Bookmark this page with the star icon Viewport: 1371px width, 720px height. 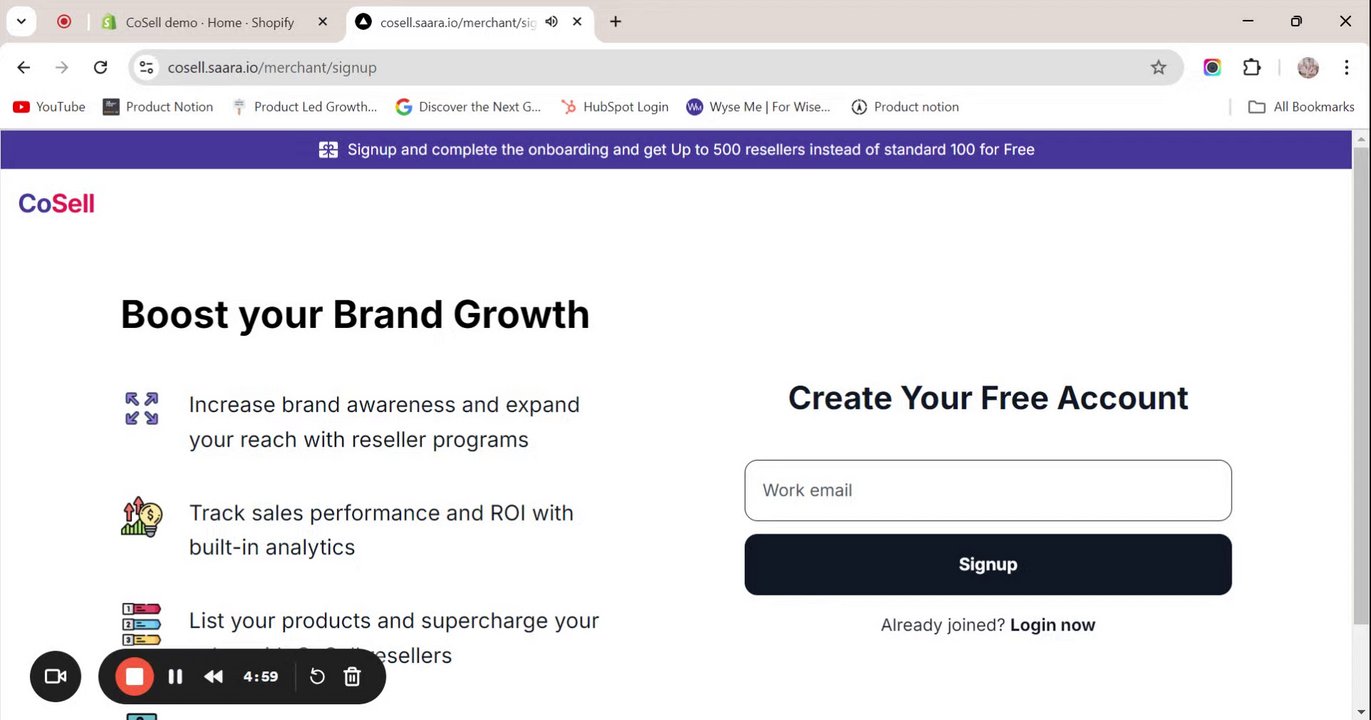[1158, 67]
